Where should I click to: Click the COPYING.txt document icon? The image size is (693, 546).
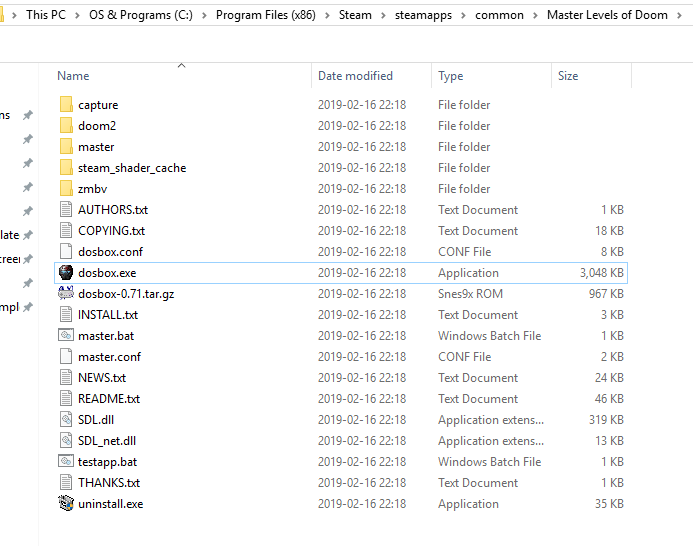(66, 231)
